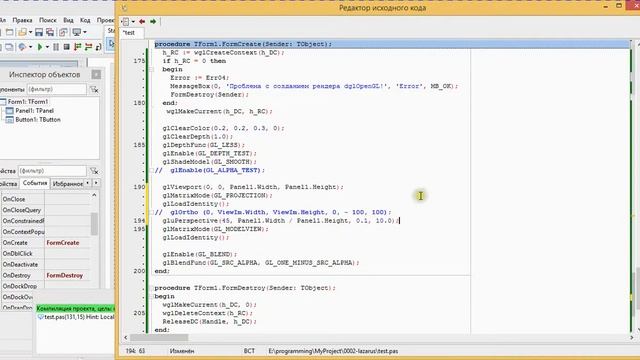Collapse the FormDestroy procedure fold marker
640x360 pixels.
click(x=151, y=288)
